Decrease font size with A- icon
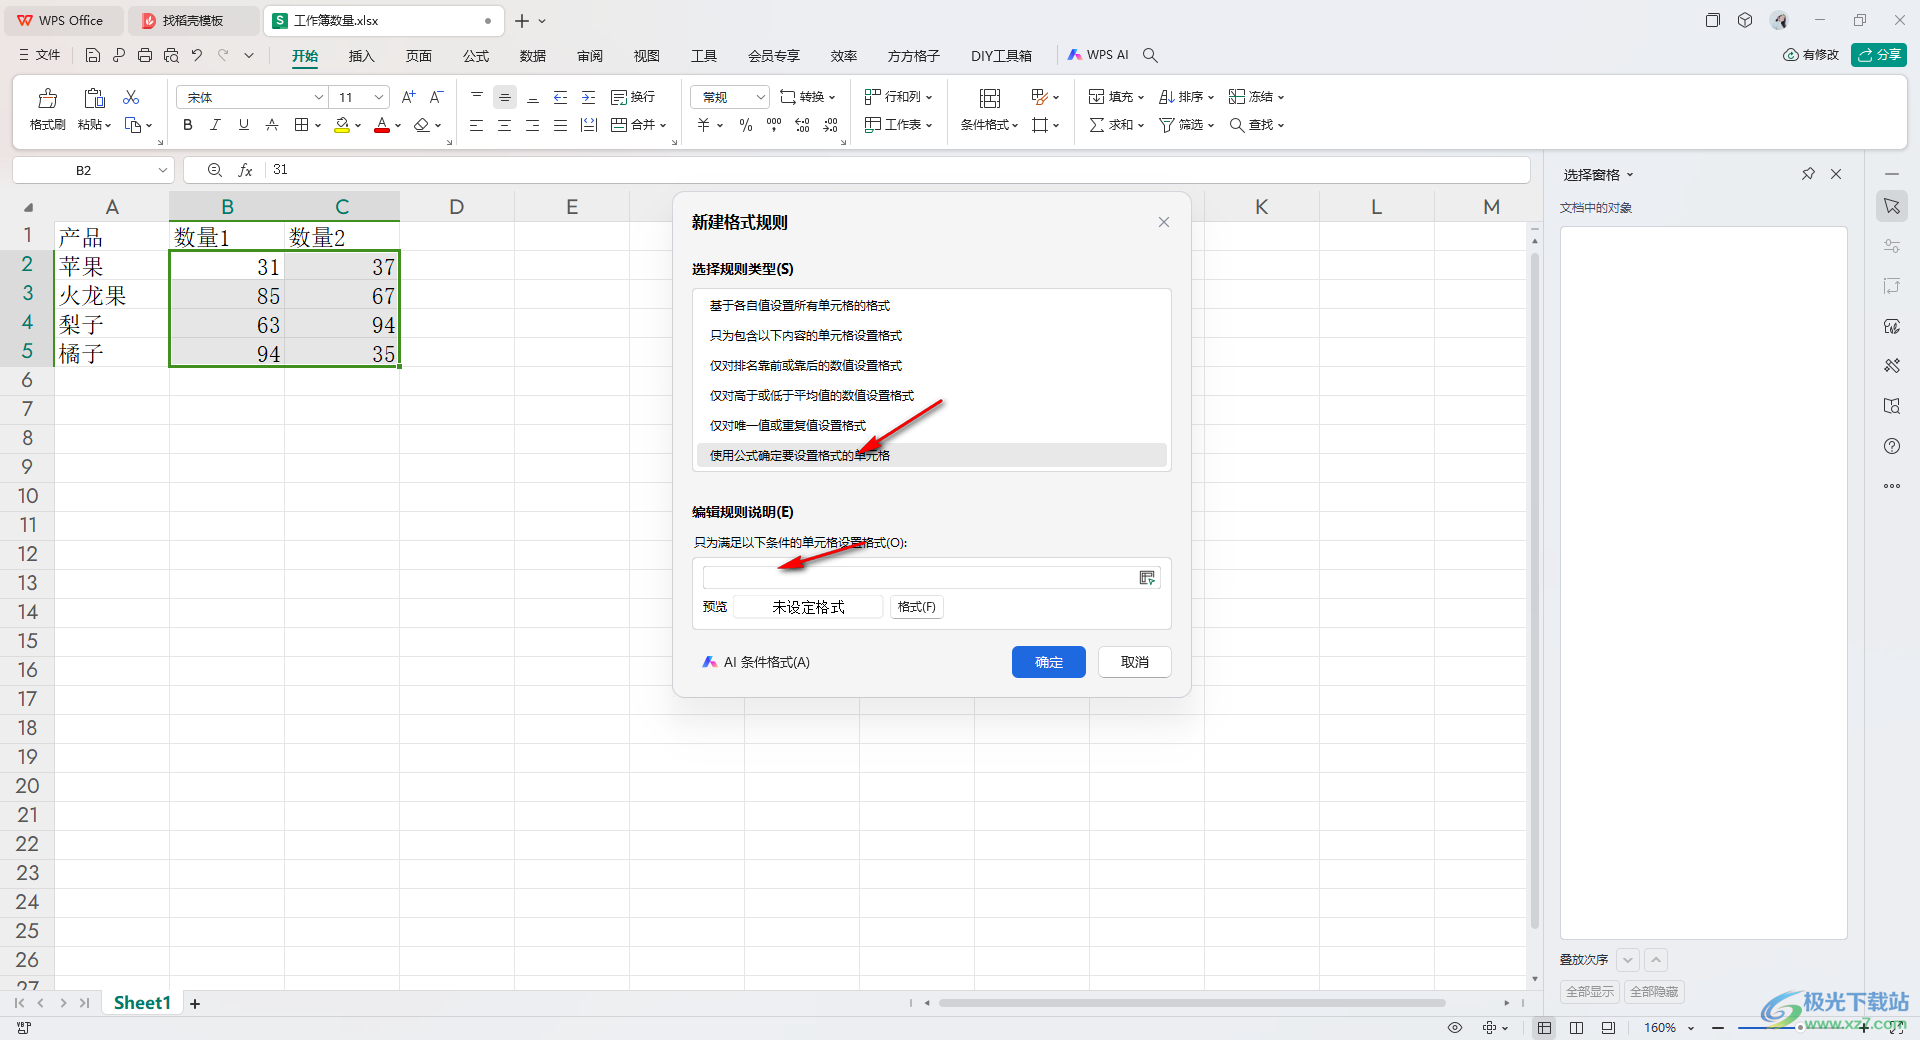Screen dimensions: 1920x1040 [436, 97]
